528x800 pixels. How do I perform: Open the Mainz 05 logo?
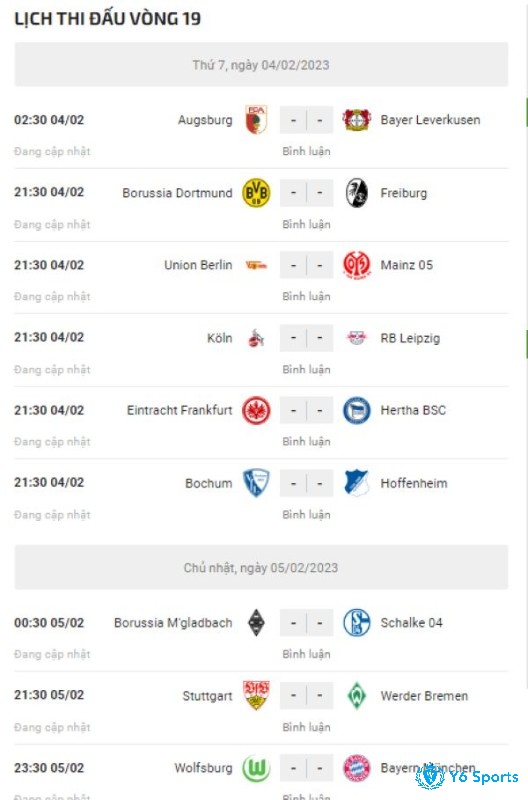[356, 265]
